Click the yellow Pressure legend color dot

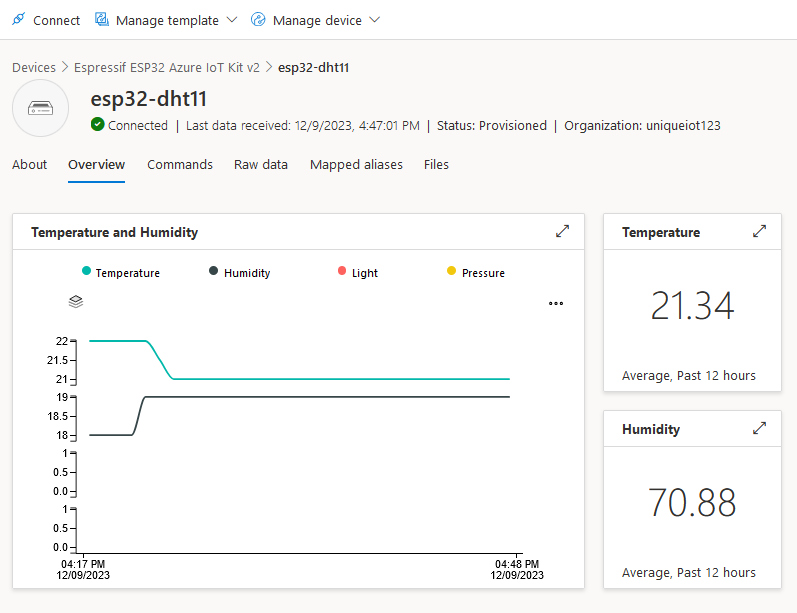tap(451, 272)
